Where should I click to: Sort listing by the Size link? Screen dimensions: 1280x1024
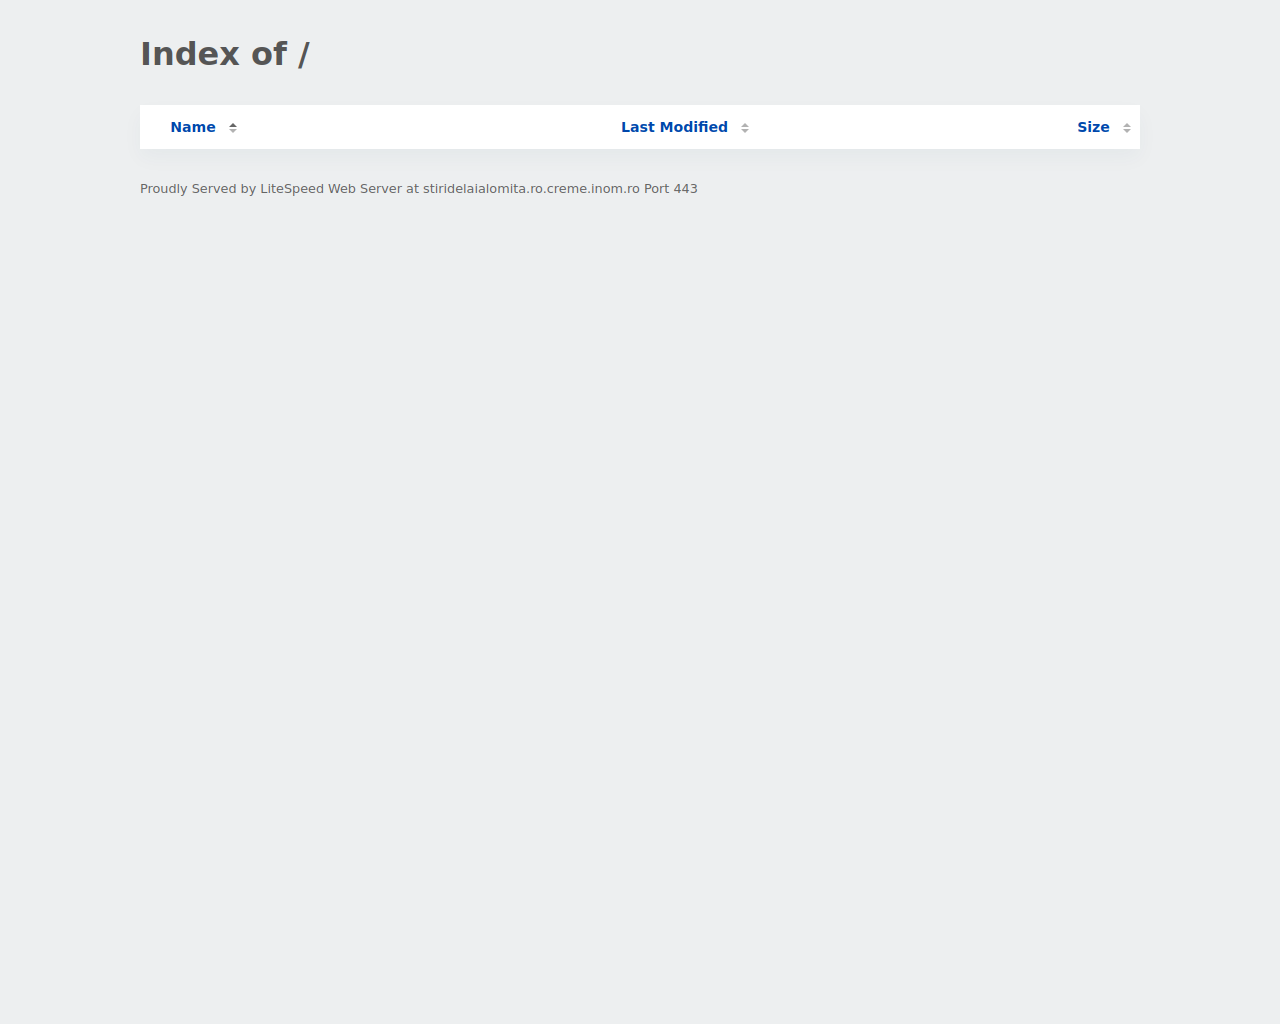(1093, 127)
